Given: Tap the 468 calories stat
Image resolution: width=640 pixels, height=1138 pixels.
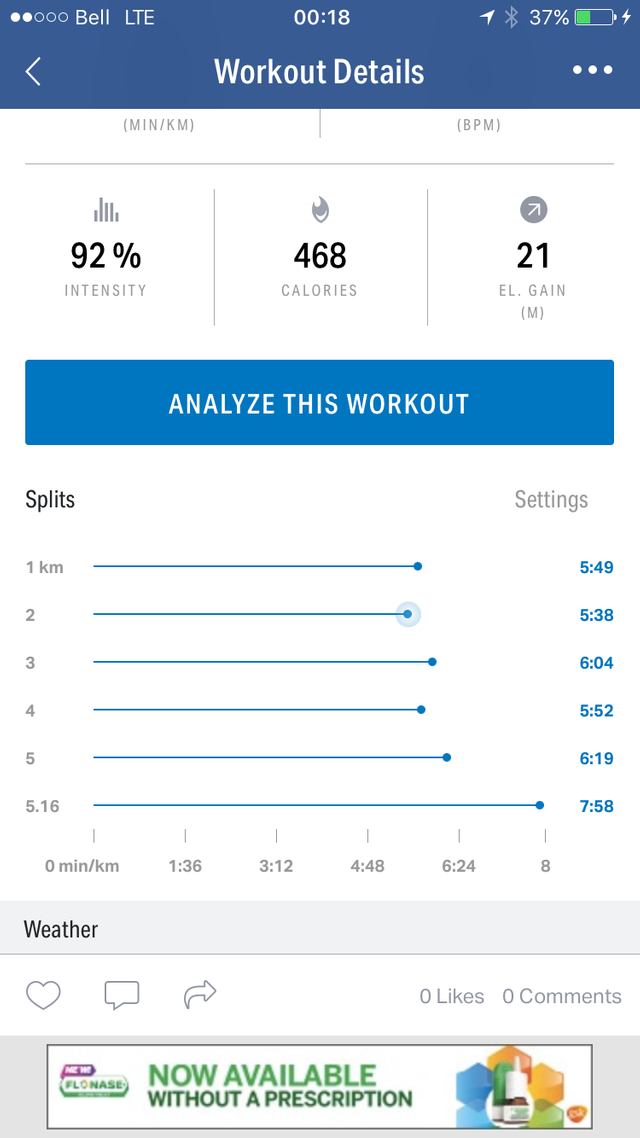Looking at the screenshot, I should click(x=320, y=257).
